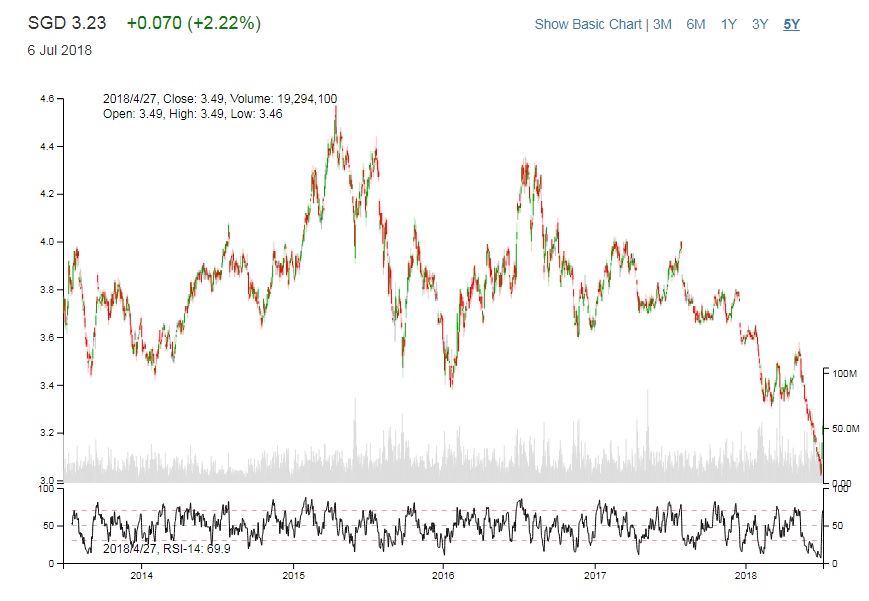Click the 2018/4/27 OHLC tooltip text

219,98
